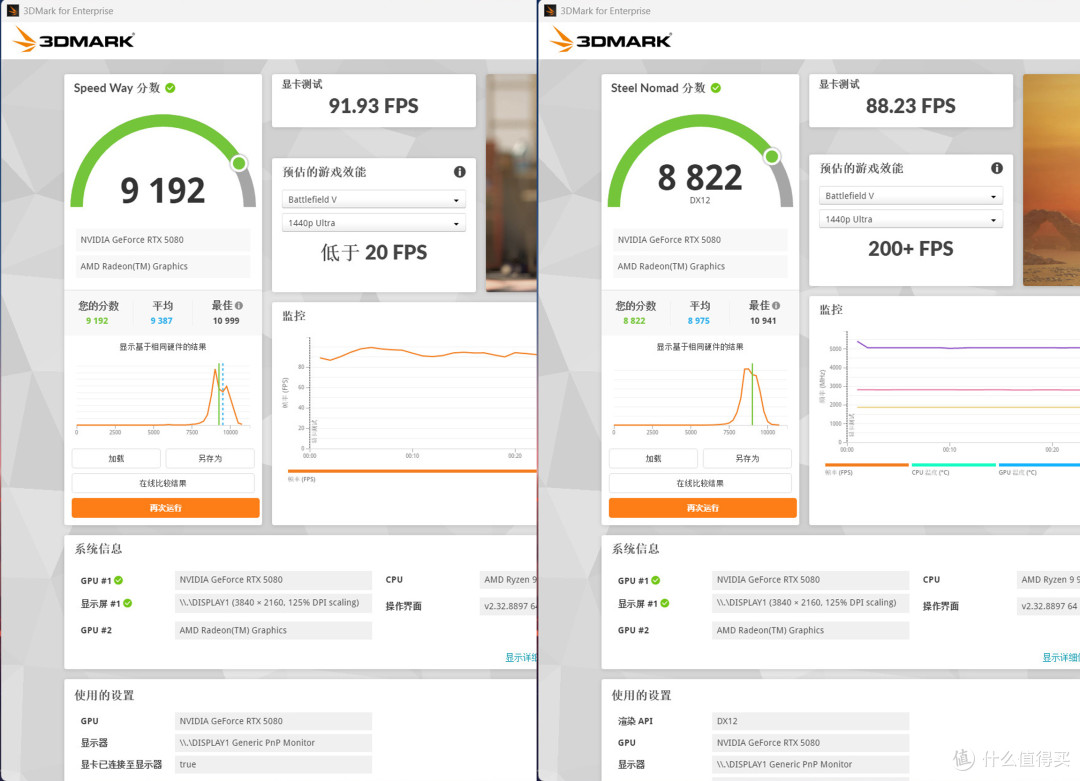Click the Speed Way score gauge knob

coord(239,163)
